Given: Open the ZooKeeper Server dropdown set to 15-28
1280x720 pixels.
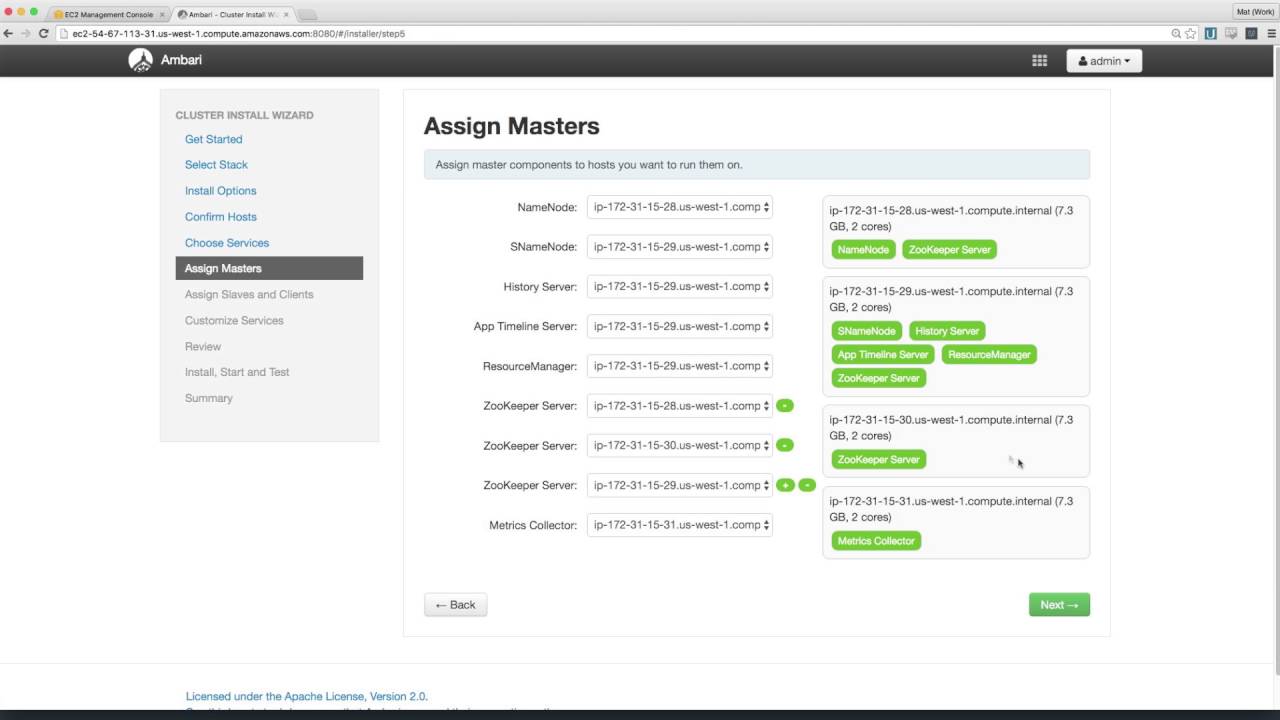Looking at the screenshot, I should (680, 406).
